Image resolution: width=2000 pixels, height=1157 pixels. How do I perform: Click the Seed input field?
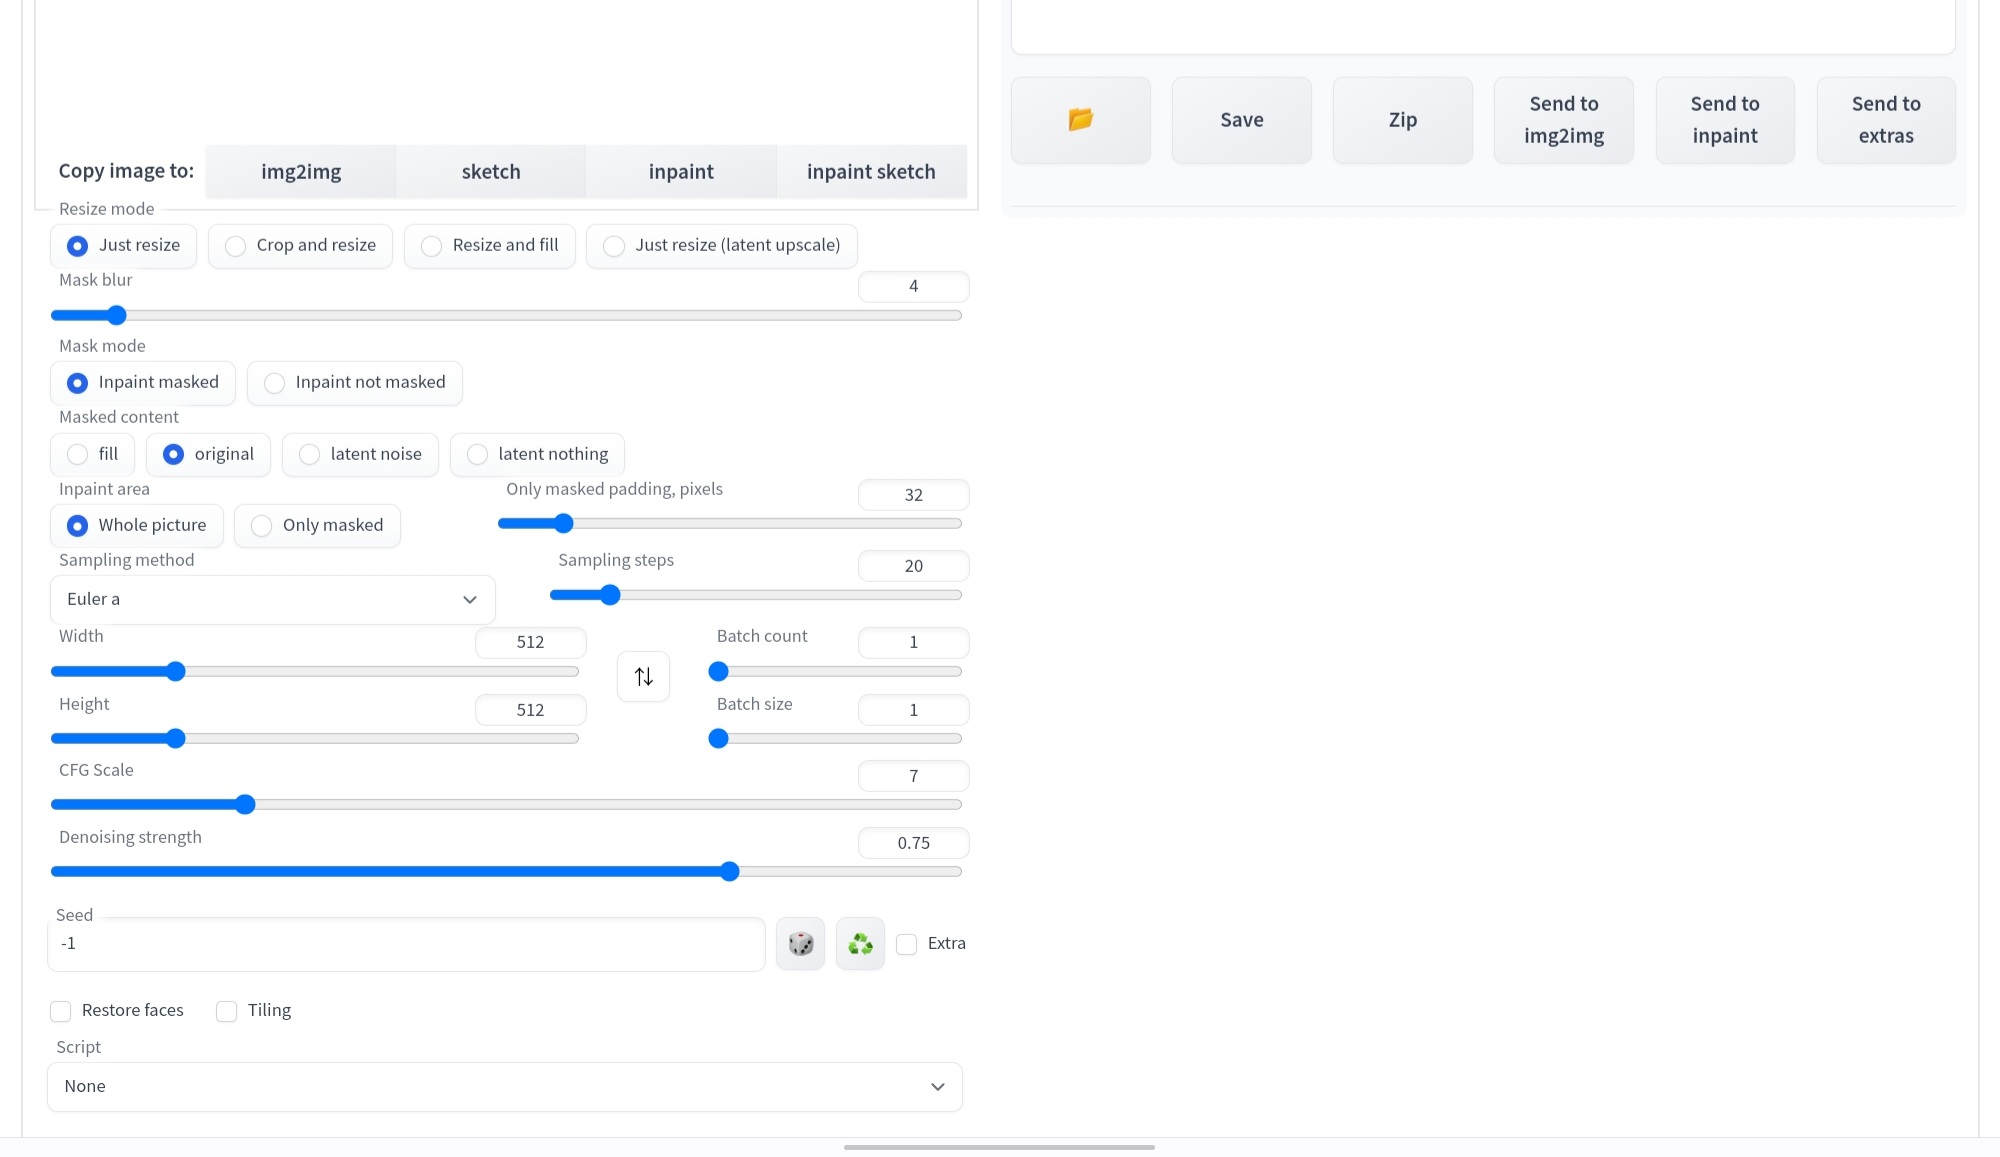[405, 944]
